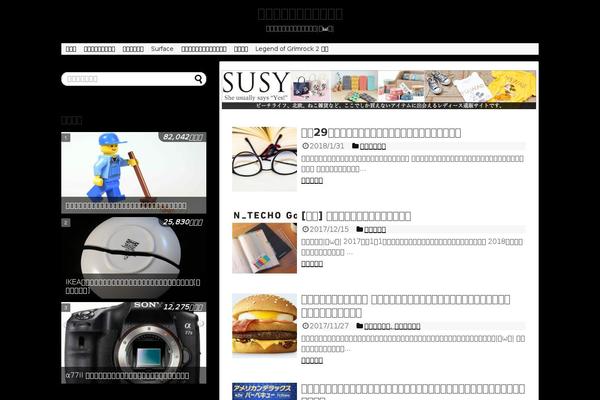Click the search magnifier icon
600x400 pixels.
coord(198,79)
